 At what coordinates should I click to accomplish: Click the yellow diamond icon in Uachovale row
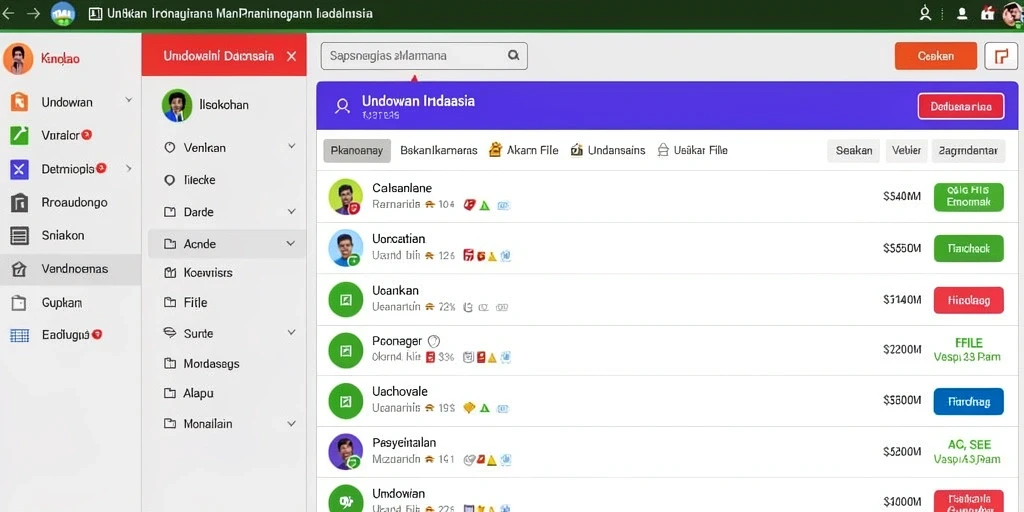pyautogui.click(x=469, y=408)
